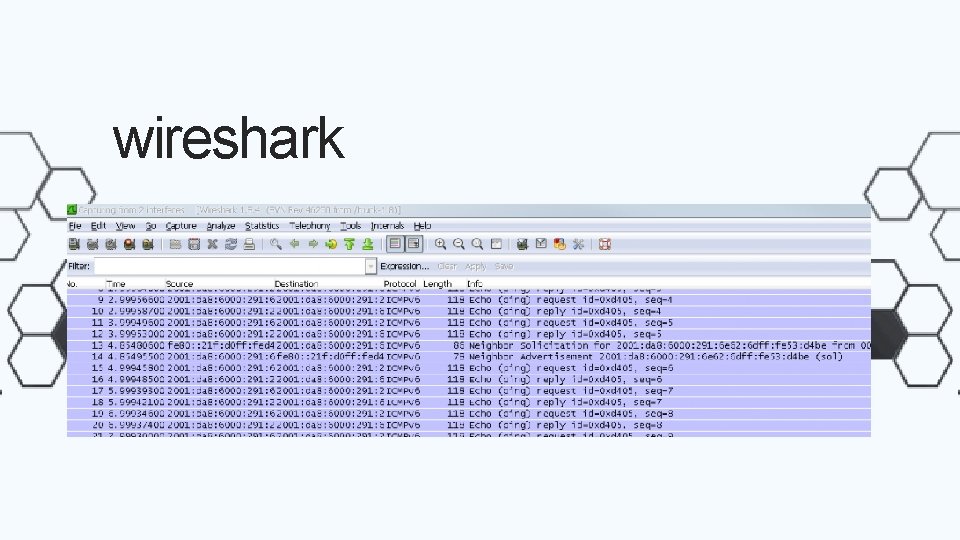
Task: Go forward in packet history arrow
Action: click(313, 244)
